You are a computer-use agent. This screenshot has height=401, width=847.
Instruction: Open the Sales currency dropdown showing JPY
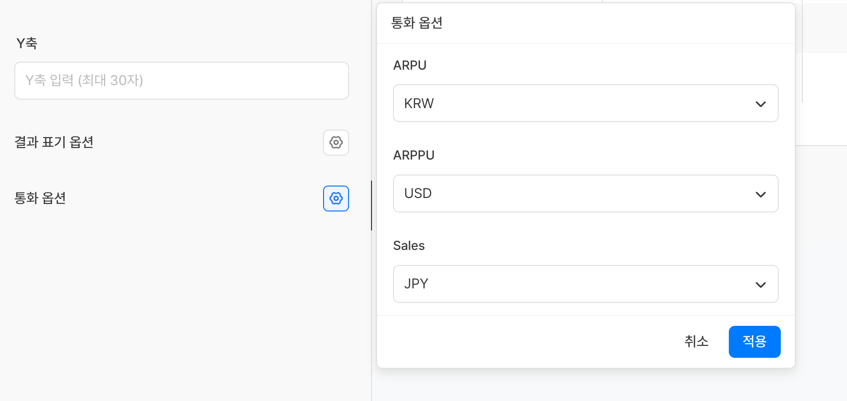585,284
